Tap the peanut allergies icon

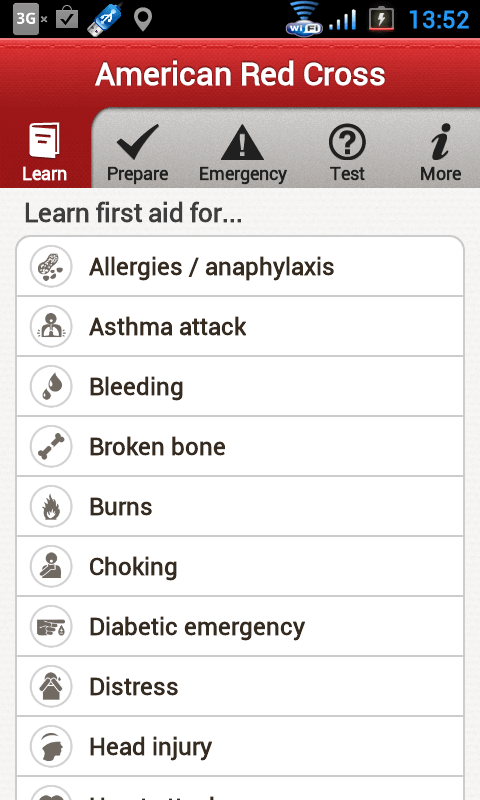(x=51, y=266)
